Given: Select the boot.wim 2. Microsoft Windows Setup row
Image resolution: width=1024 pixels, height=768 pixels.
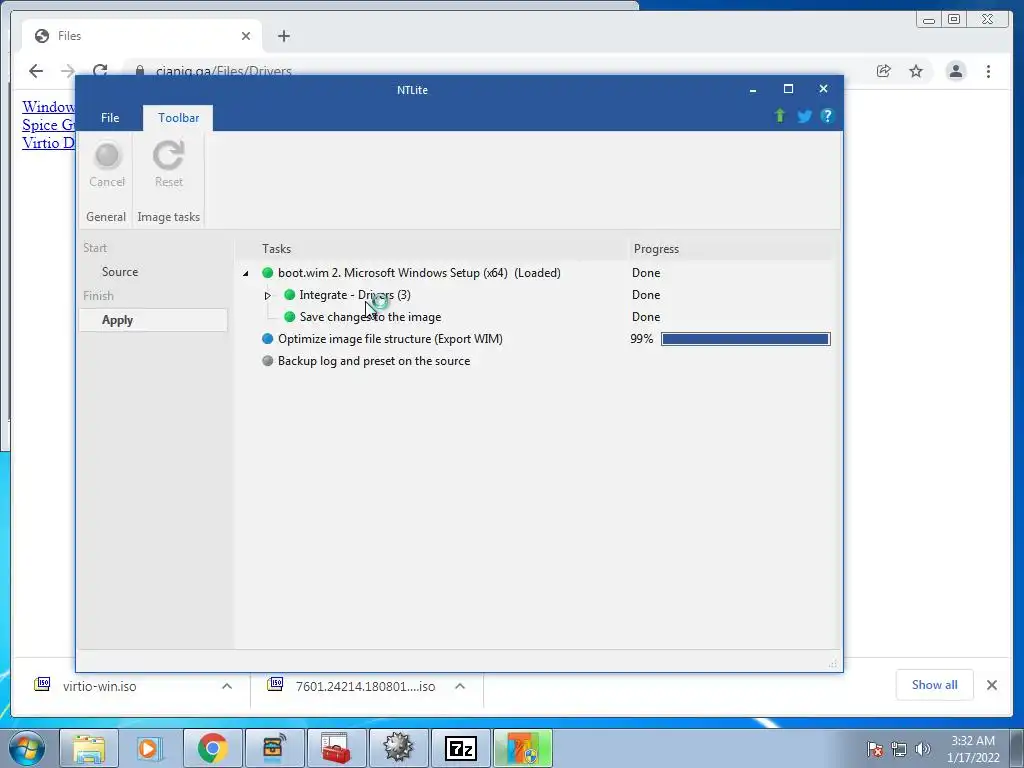Looking at the screenshot, I should click(419, 273).
